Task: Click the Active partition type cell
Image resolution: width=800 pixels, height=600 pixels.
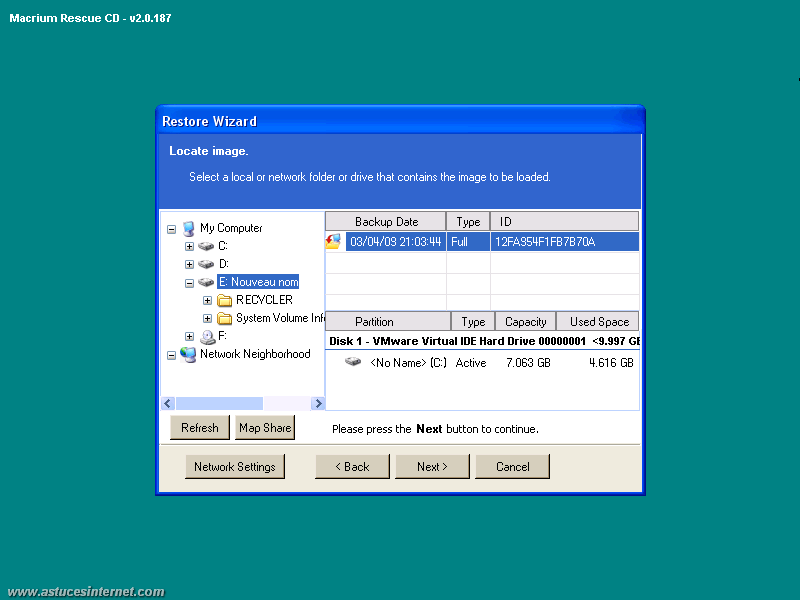Action: pos(470,362)
